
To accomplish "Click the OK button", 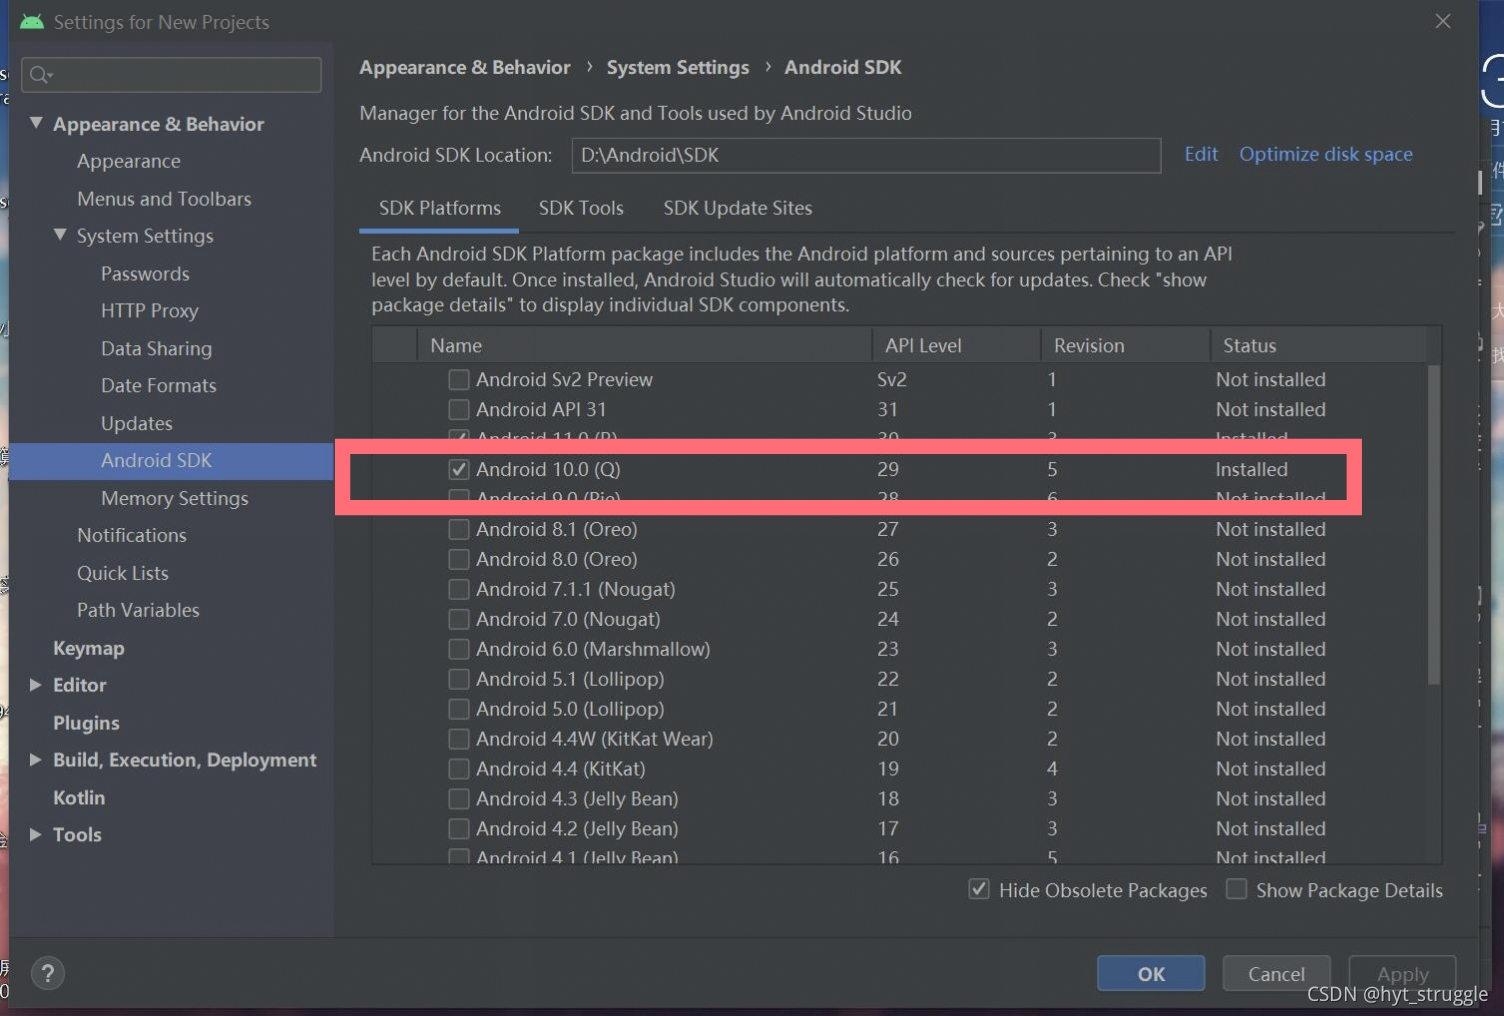I will [1151, 974].
